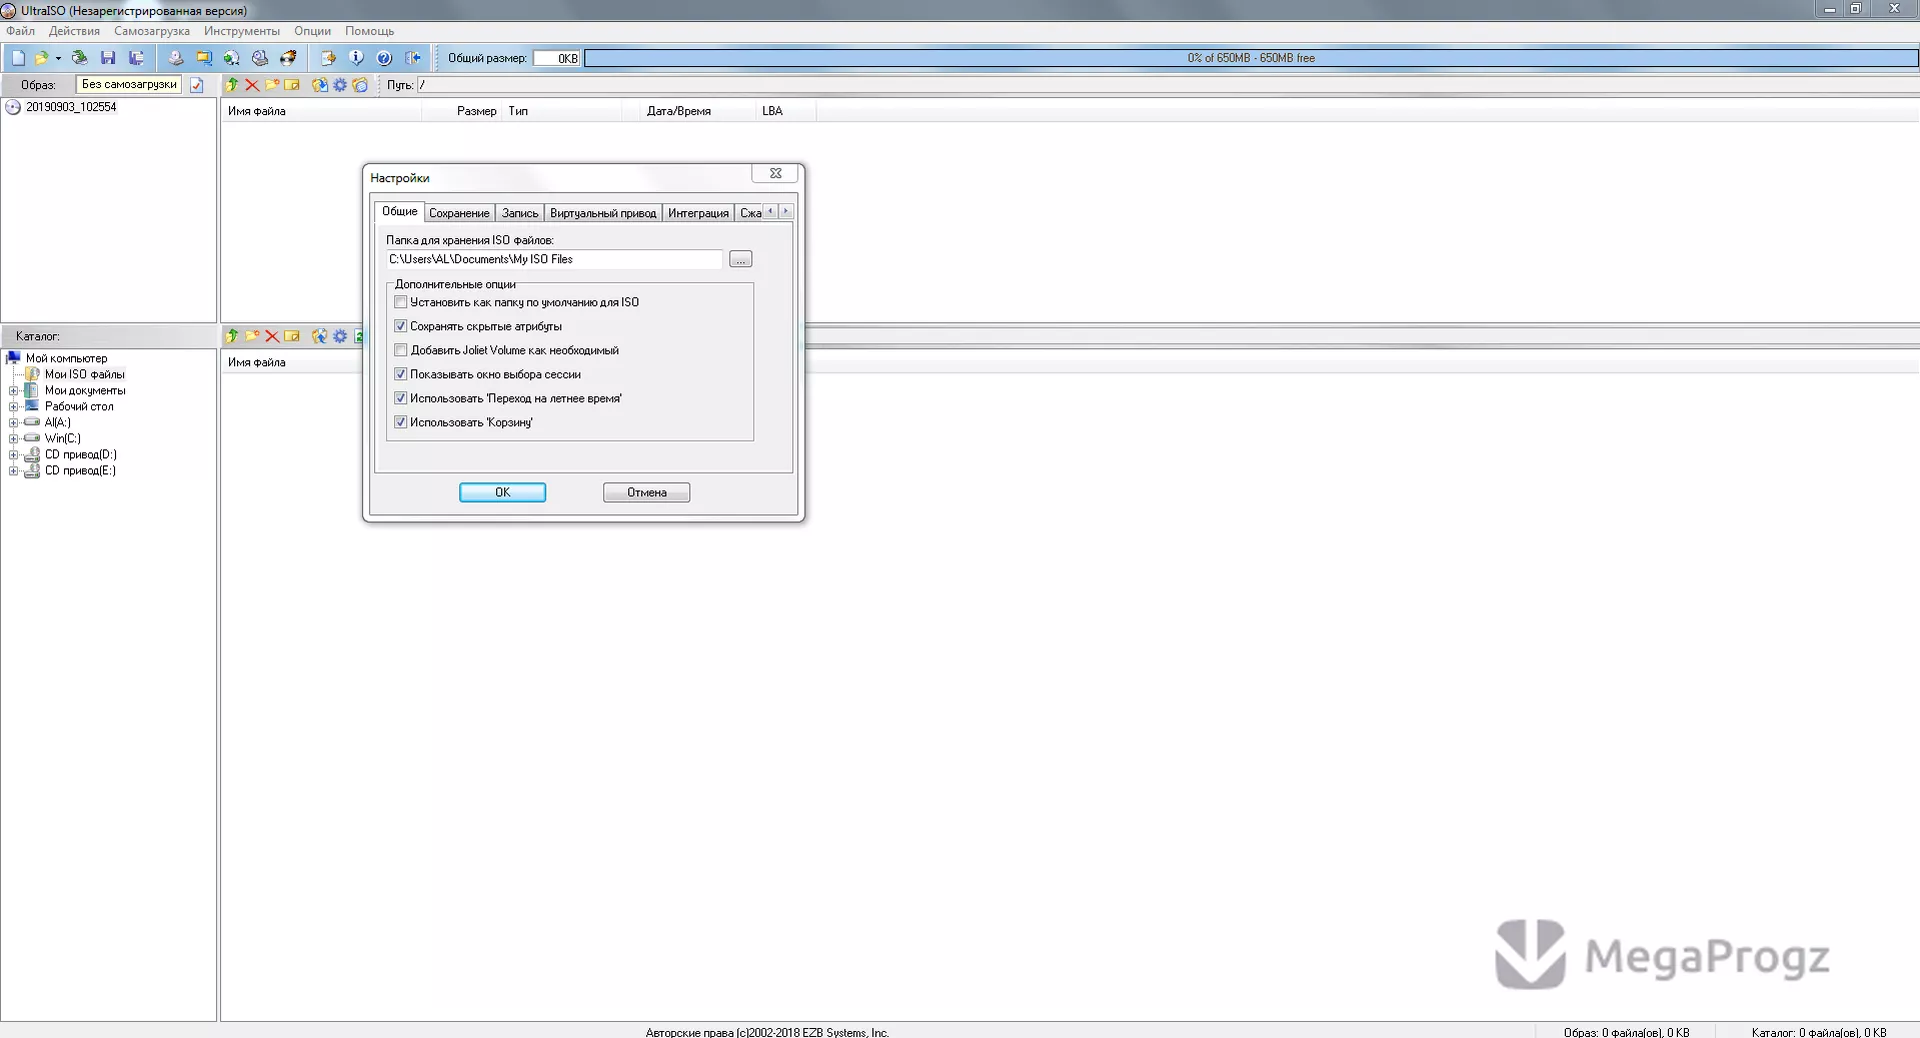The height and width of the screenshot is (1038, 1920).
Task: Open the 'Действия' menu
Action: coord(74,31)
